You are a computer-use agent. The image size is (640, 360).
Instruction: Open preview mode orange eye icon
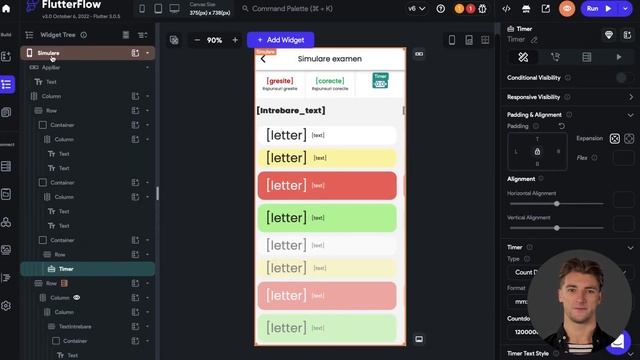567,9
